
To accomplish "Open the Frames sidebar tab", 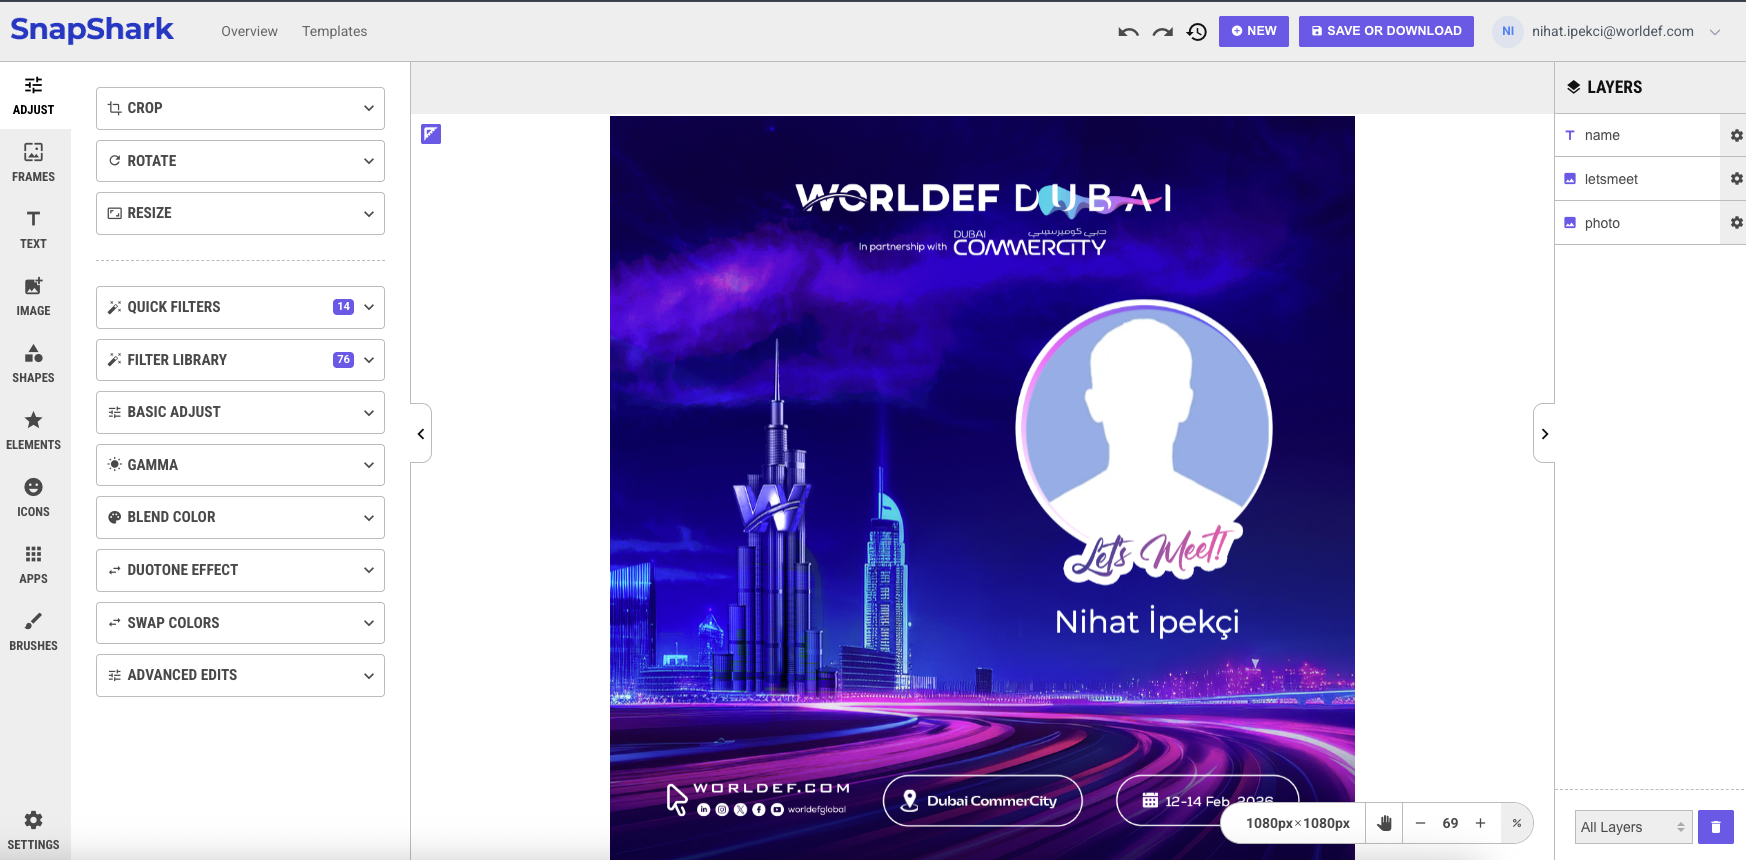I will [x=34, y=163].
